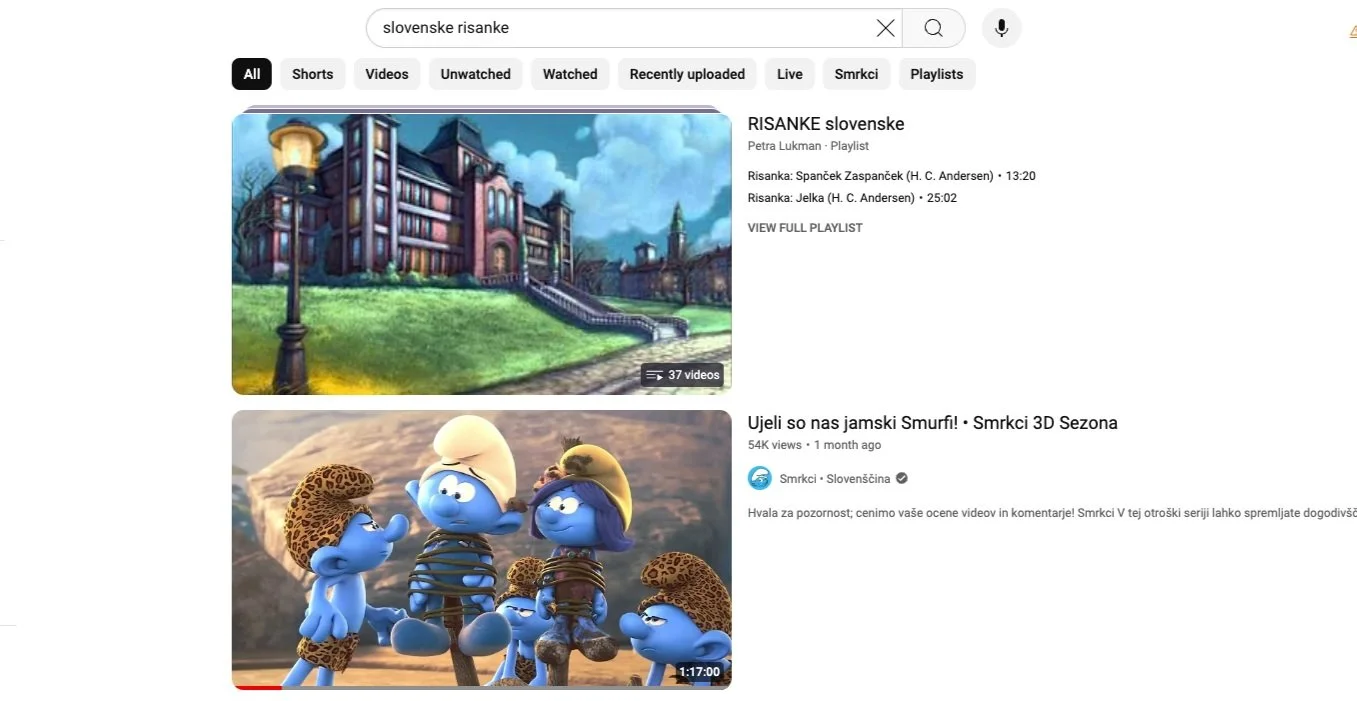Open Ujeli so nas jamski Smurfi! video title
This screenshot has height=701, width=1357.
coord(933,423)
